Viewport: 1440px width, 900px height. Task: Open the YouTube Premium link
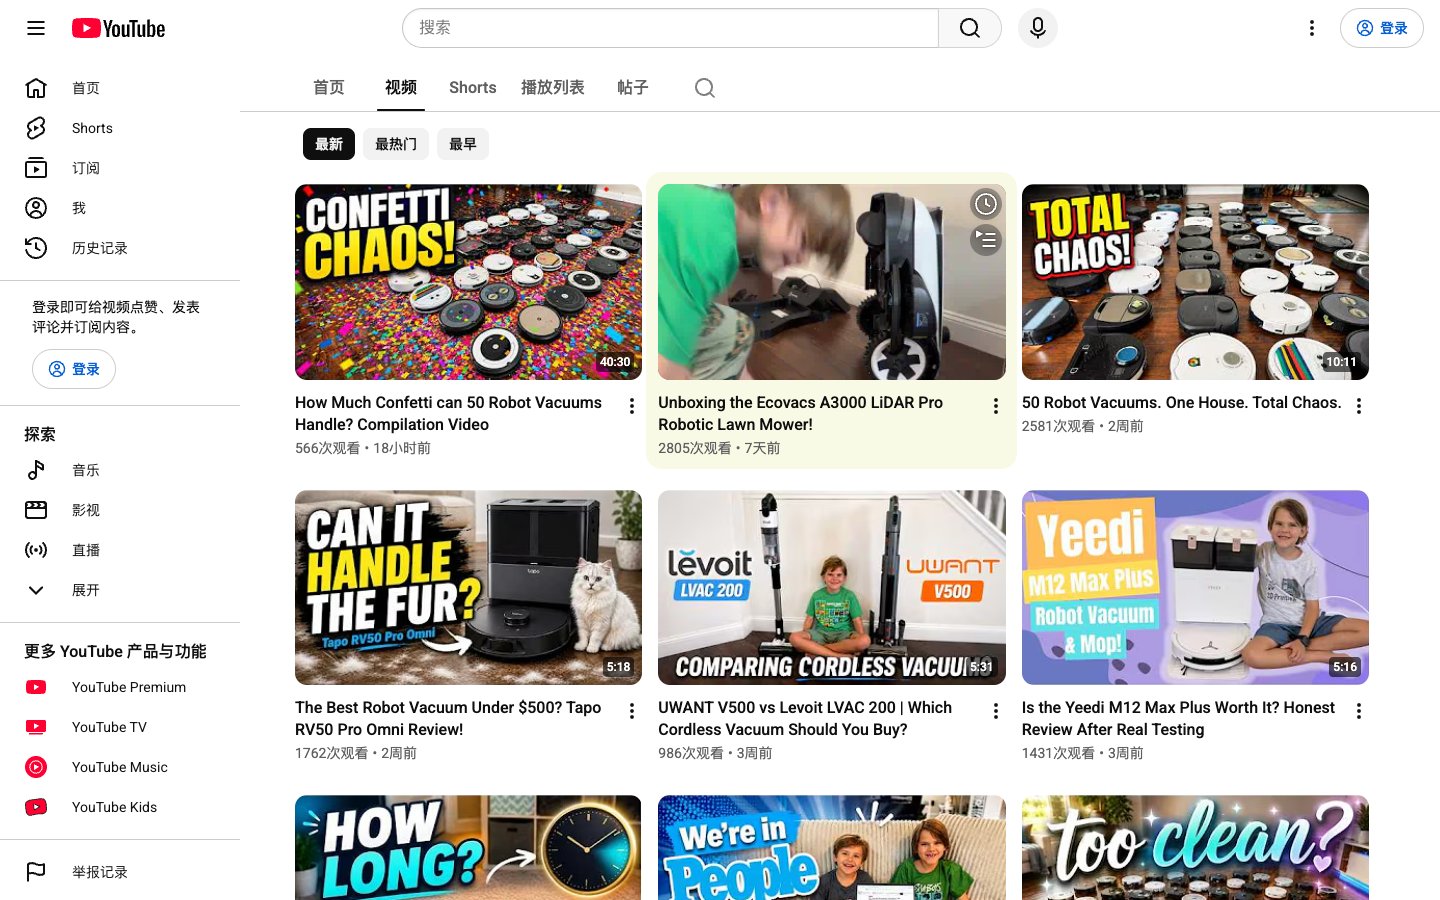coord(129,687)
